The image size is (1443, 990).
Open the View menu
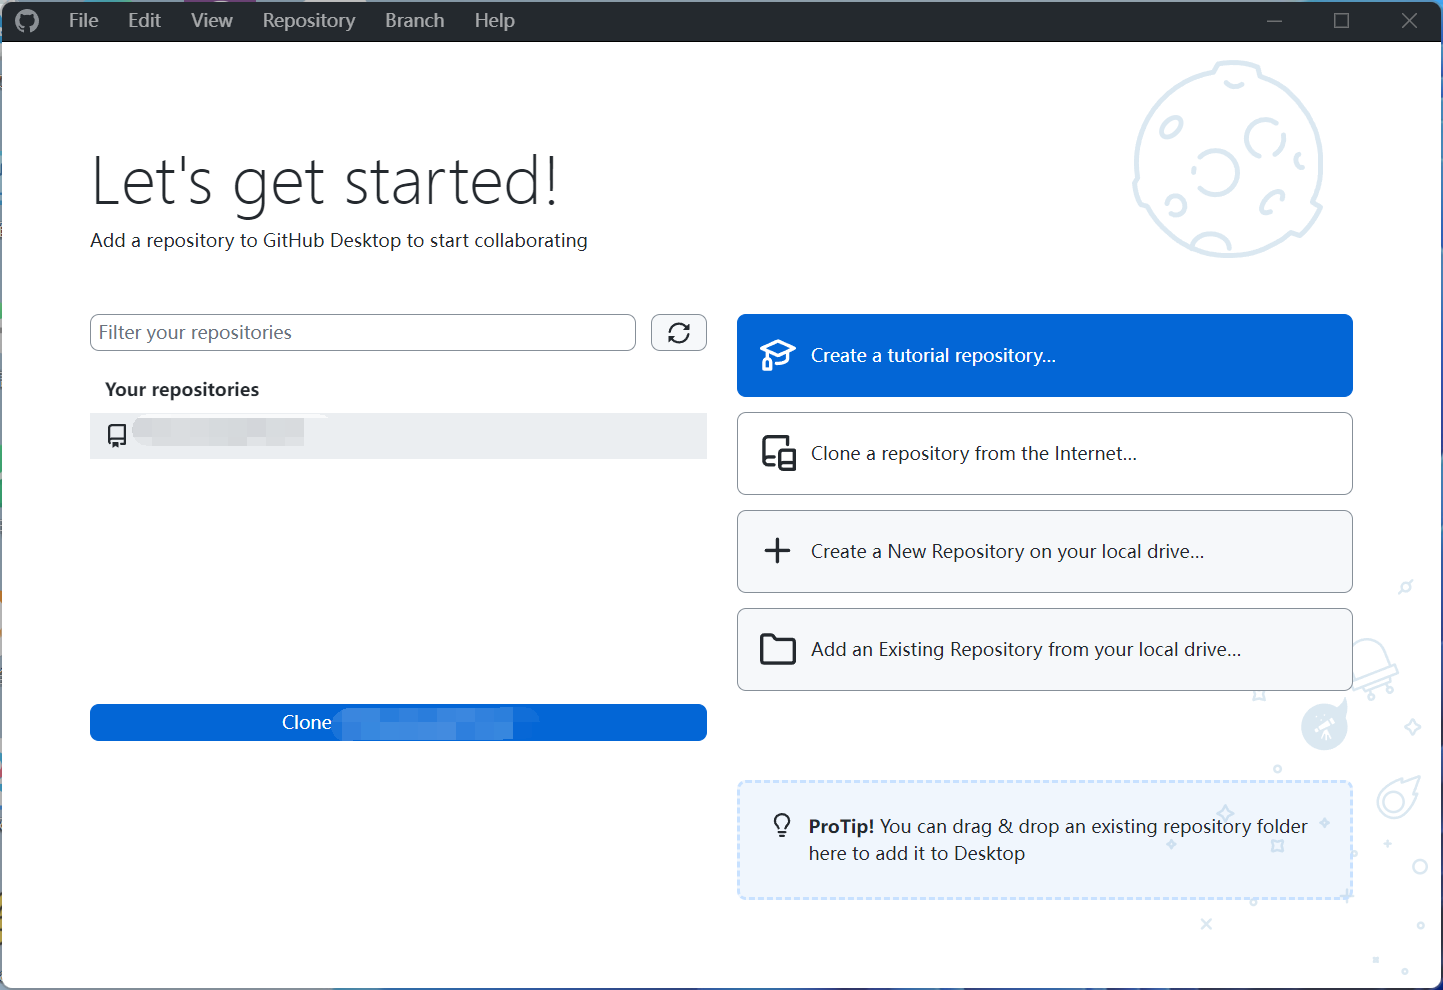pyautogui.click(x=212, y=21)
